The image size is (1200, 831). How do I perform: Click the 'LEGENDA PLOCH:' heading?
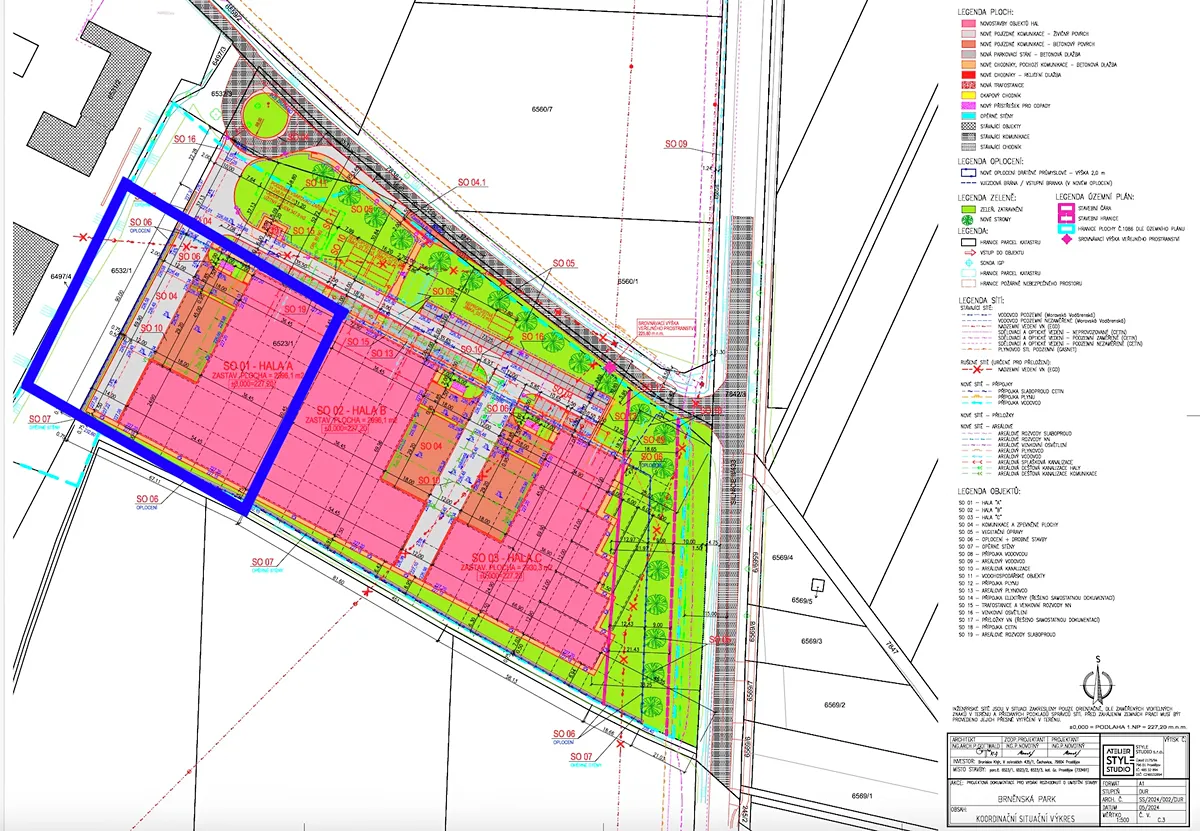986,12
